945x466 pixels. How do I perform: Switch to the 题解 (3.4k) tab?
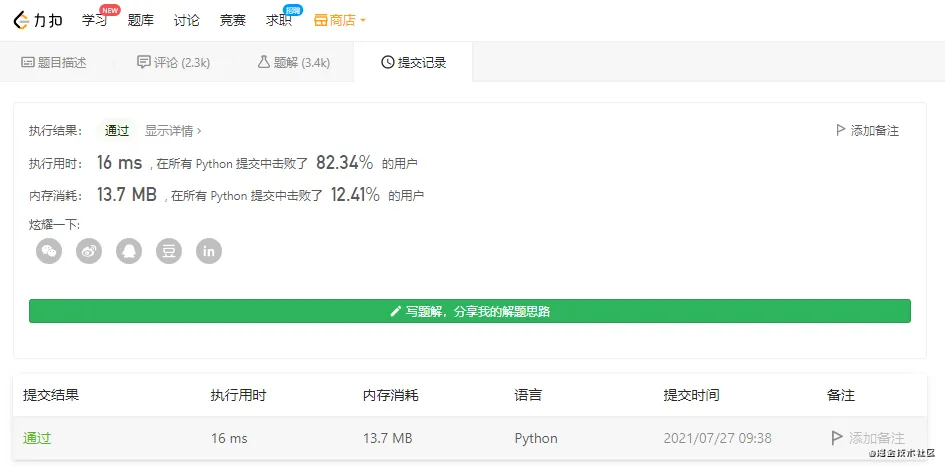click(294, 62)
